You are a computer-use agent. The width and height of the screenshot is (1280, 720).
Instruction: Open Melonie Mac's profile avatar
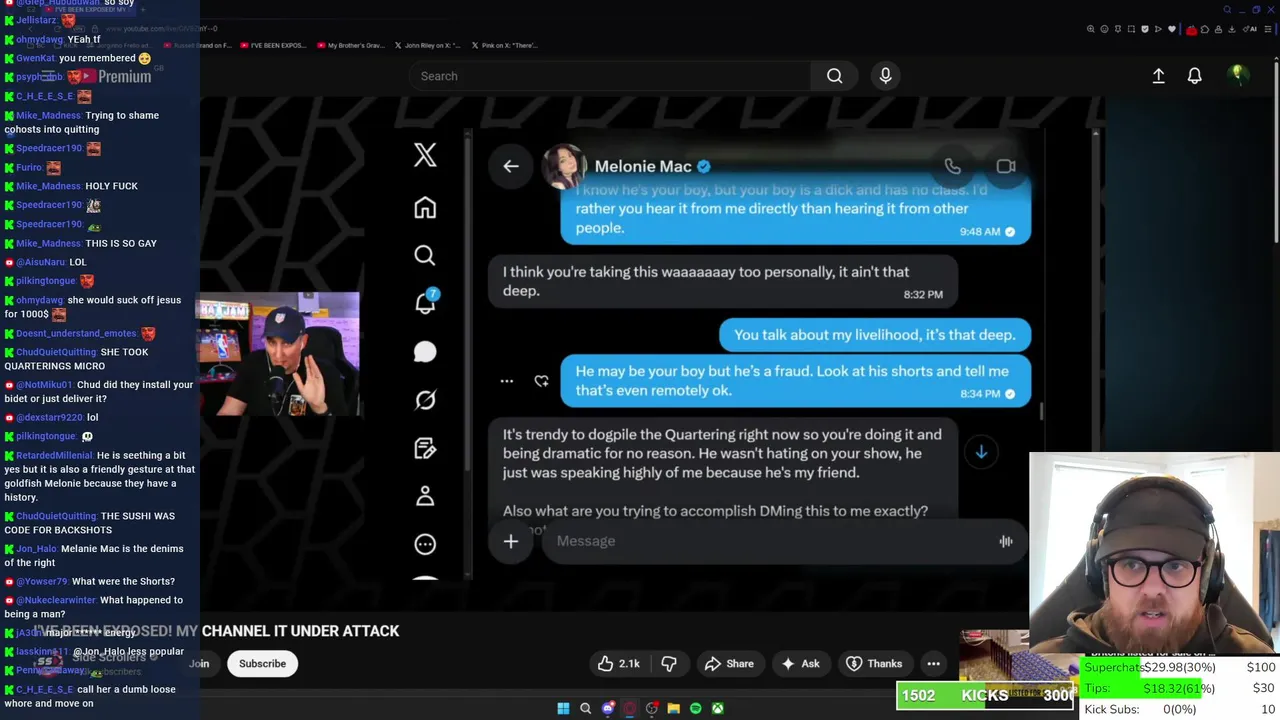(x=564, y=166)
